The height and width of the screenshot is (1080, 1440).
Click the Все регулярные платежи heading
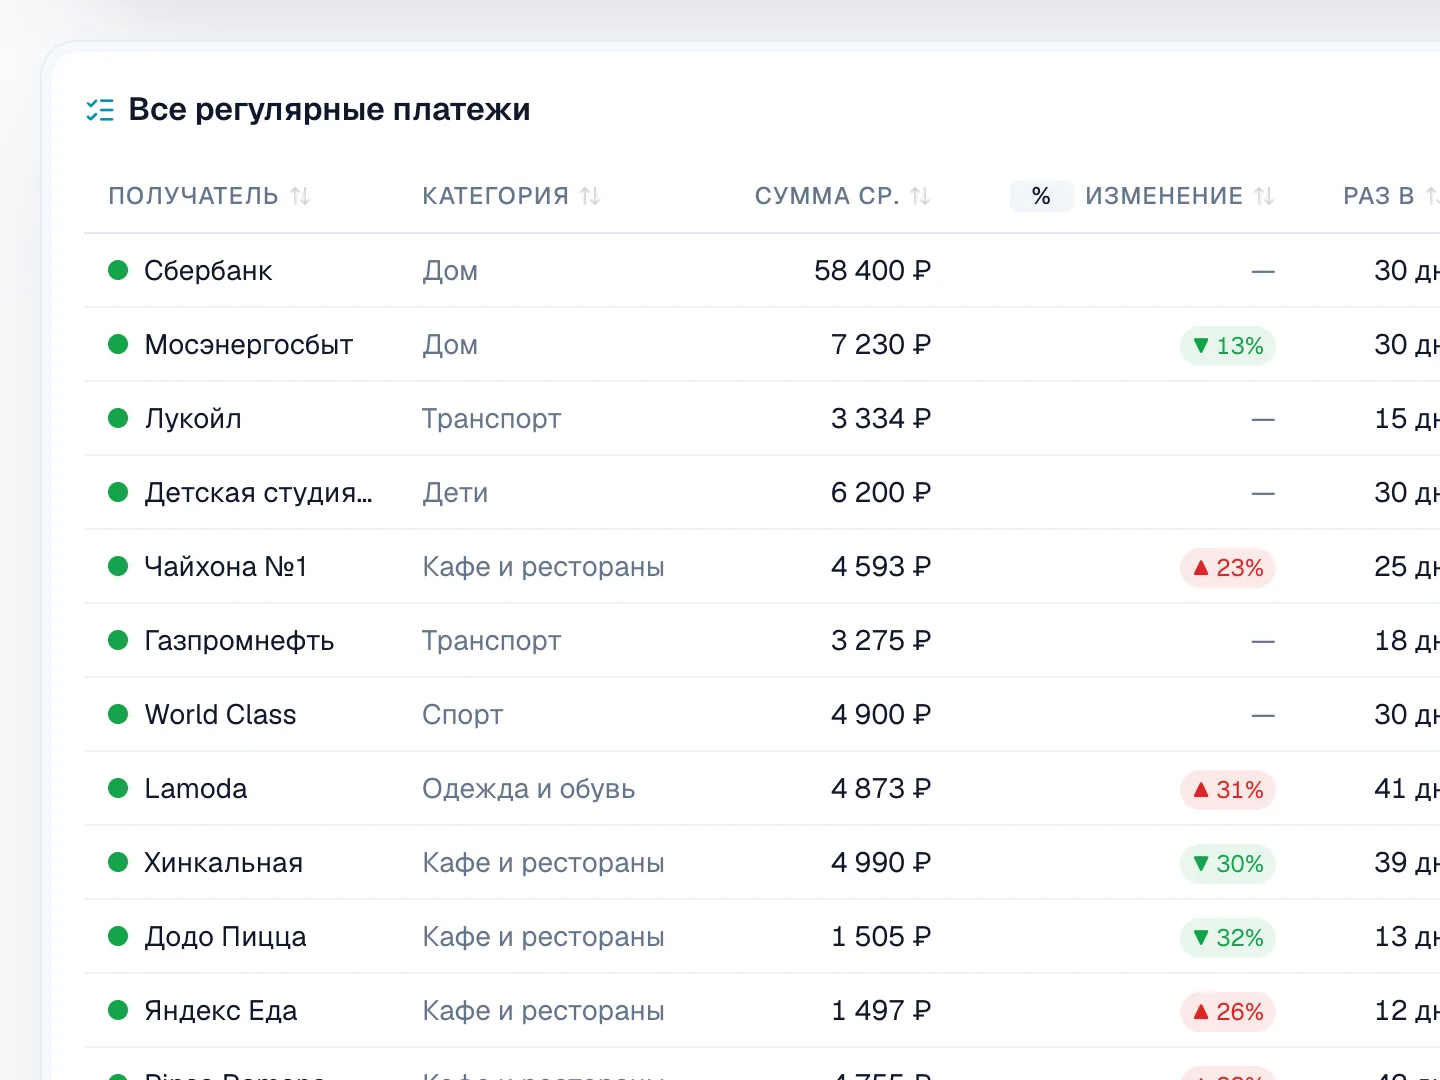tap(329, 110)
